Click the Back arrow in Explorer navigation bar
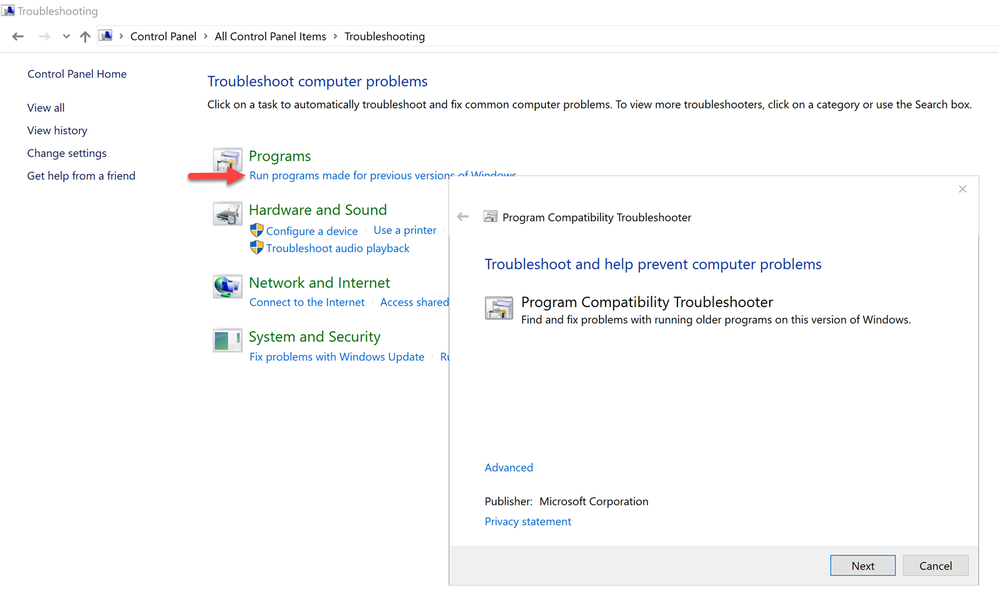The image size is (998, 609). click(x=18, y=37)
